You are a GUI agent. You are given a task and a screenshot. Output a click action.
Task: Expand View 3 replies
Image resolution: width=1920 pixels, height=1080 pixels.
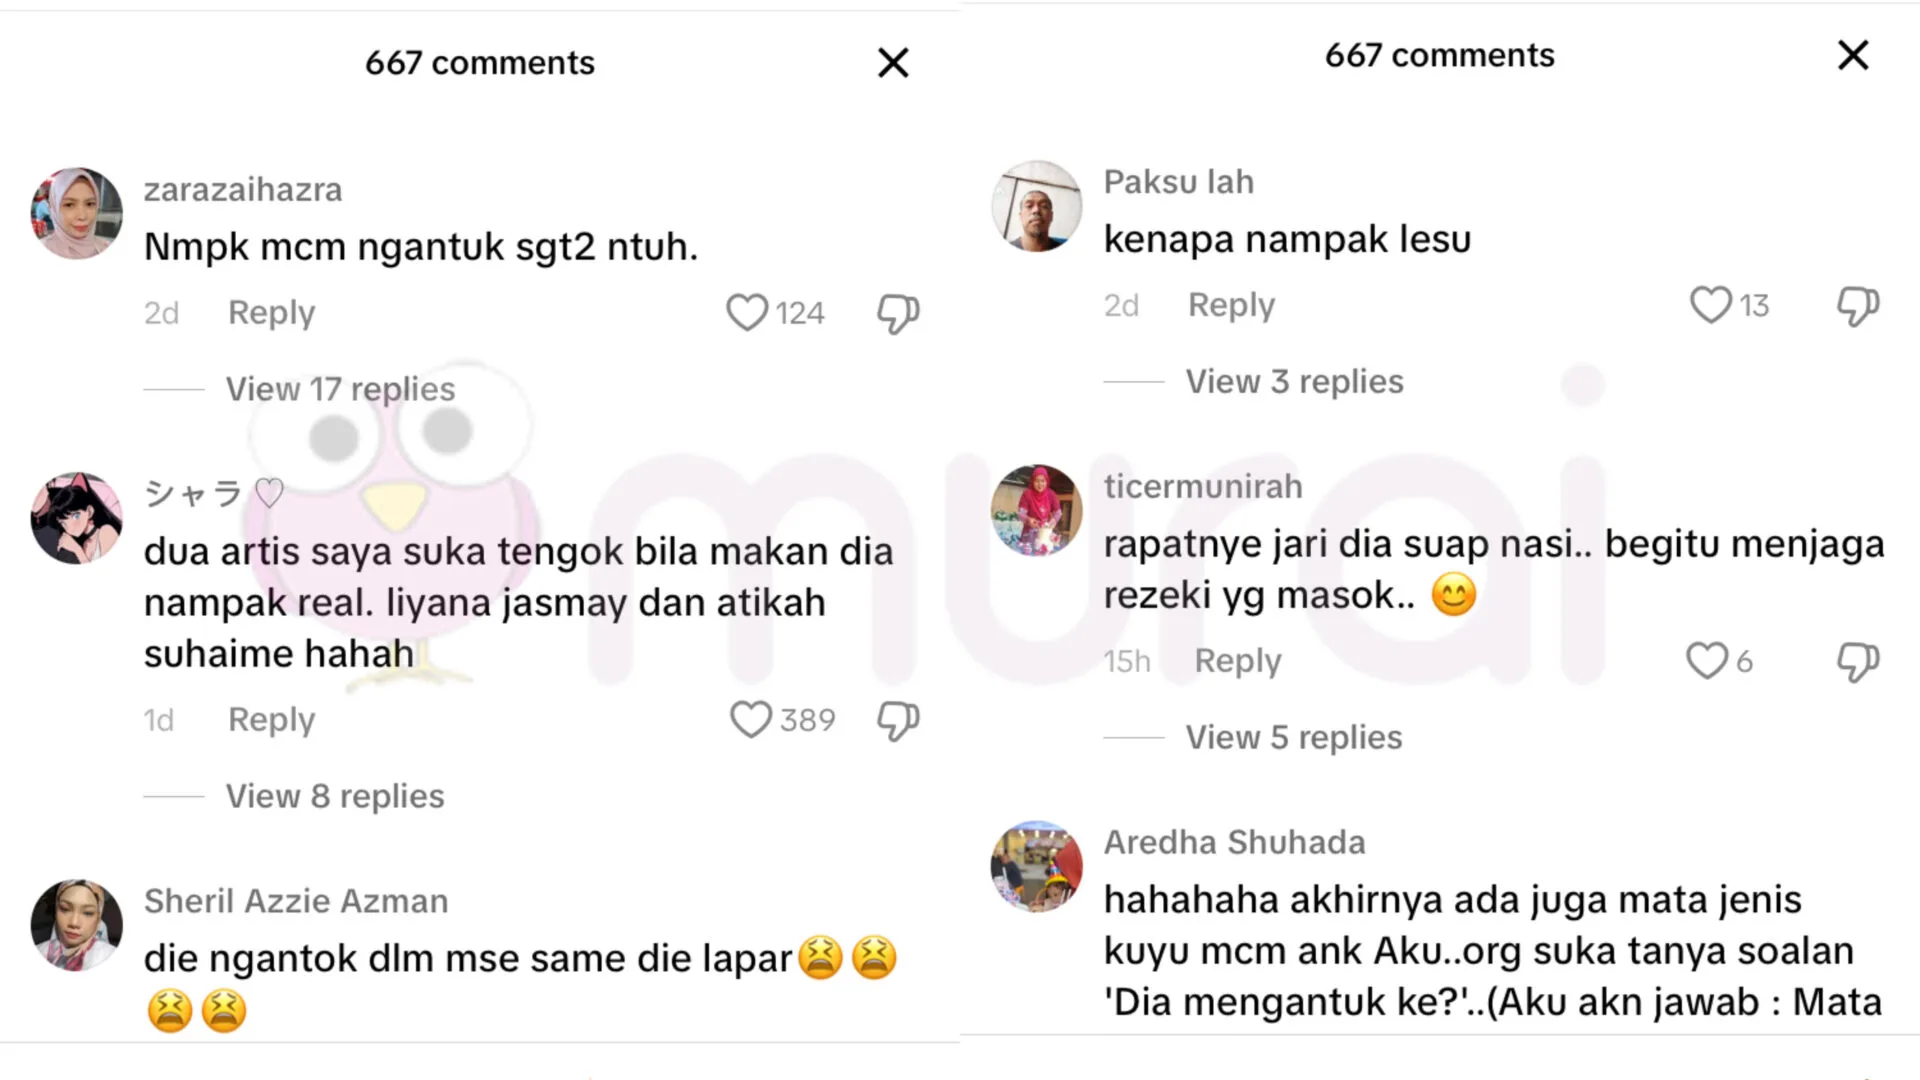(x=1294, y=382)
